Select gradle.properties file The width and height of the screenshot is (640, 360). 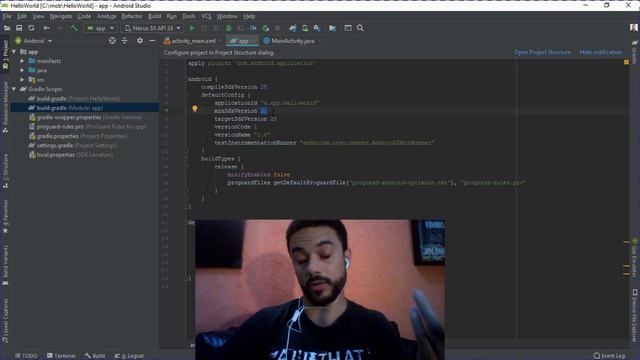click(78, 136)
